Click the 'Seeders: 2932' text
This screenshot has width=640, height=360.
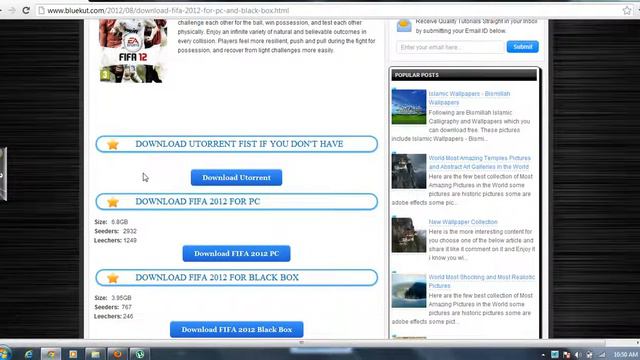[x=116, y=231]
